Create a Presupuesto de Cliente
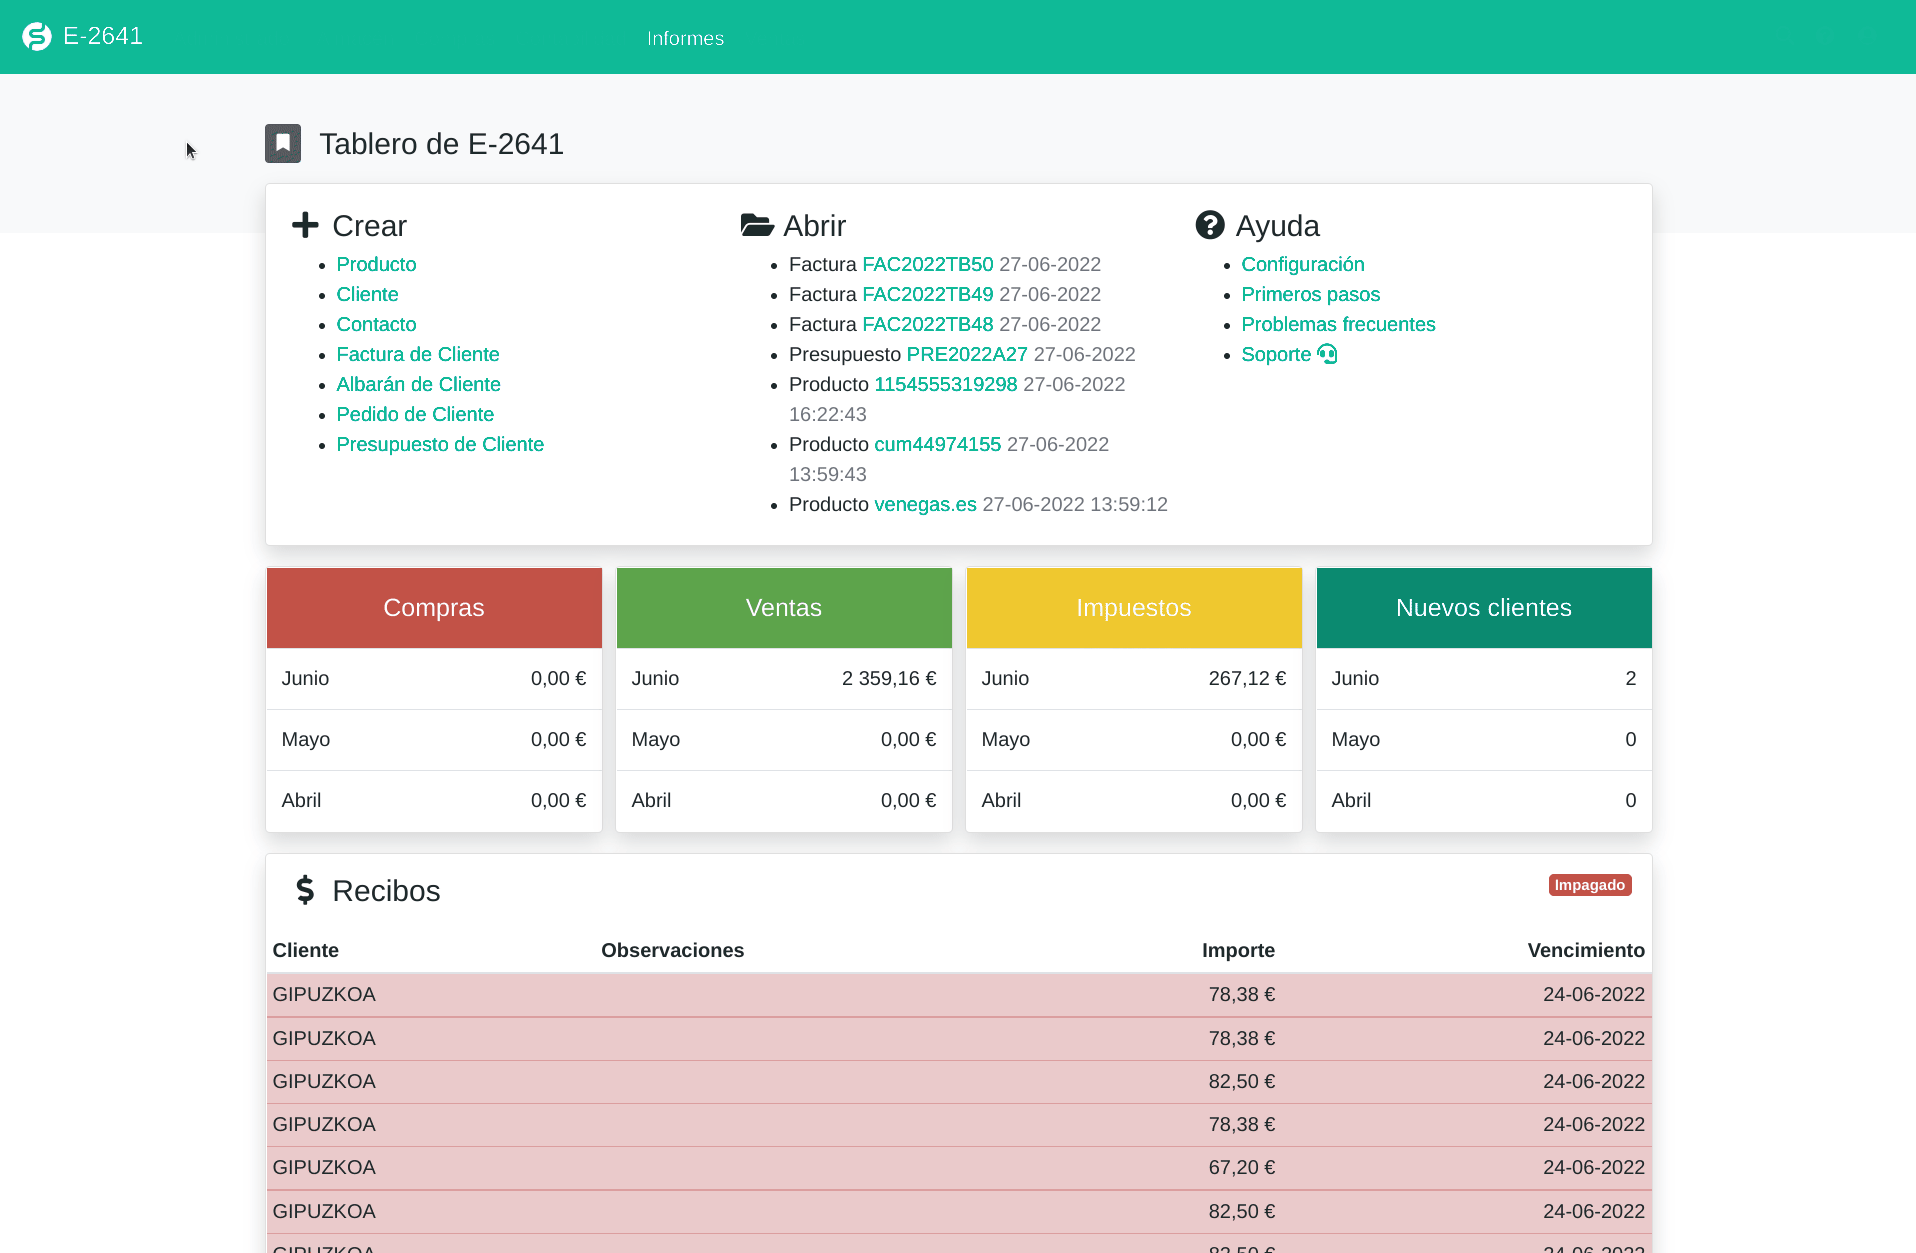The image size is (1916, 1253). (440, 444)
